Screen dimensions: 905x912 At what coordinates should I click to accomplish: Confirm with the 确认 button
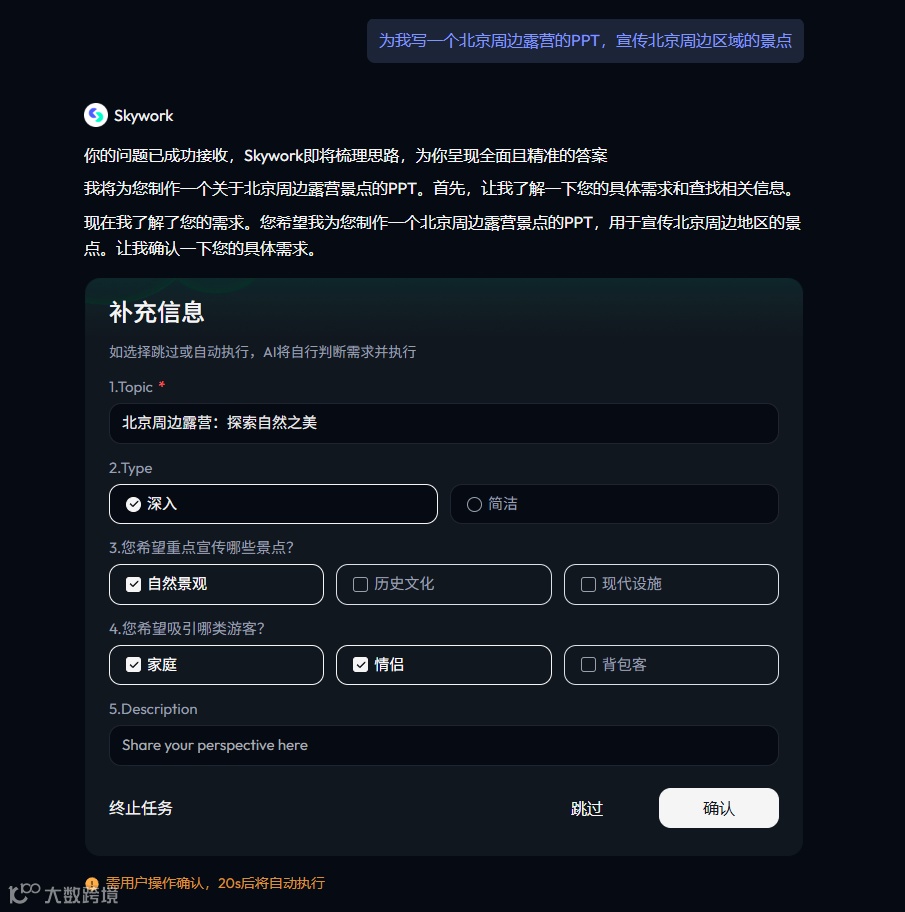(x=718, y=808)
